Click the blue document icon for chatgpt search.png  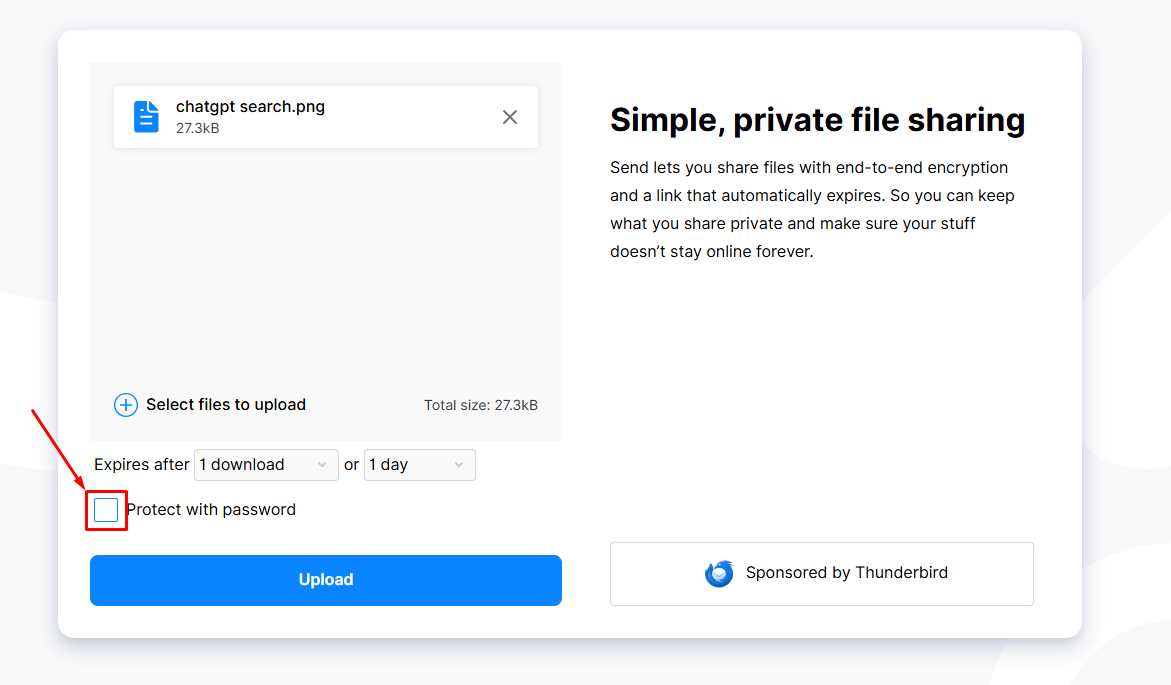tap(146, 116)
